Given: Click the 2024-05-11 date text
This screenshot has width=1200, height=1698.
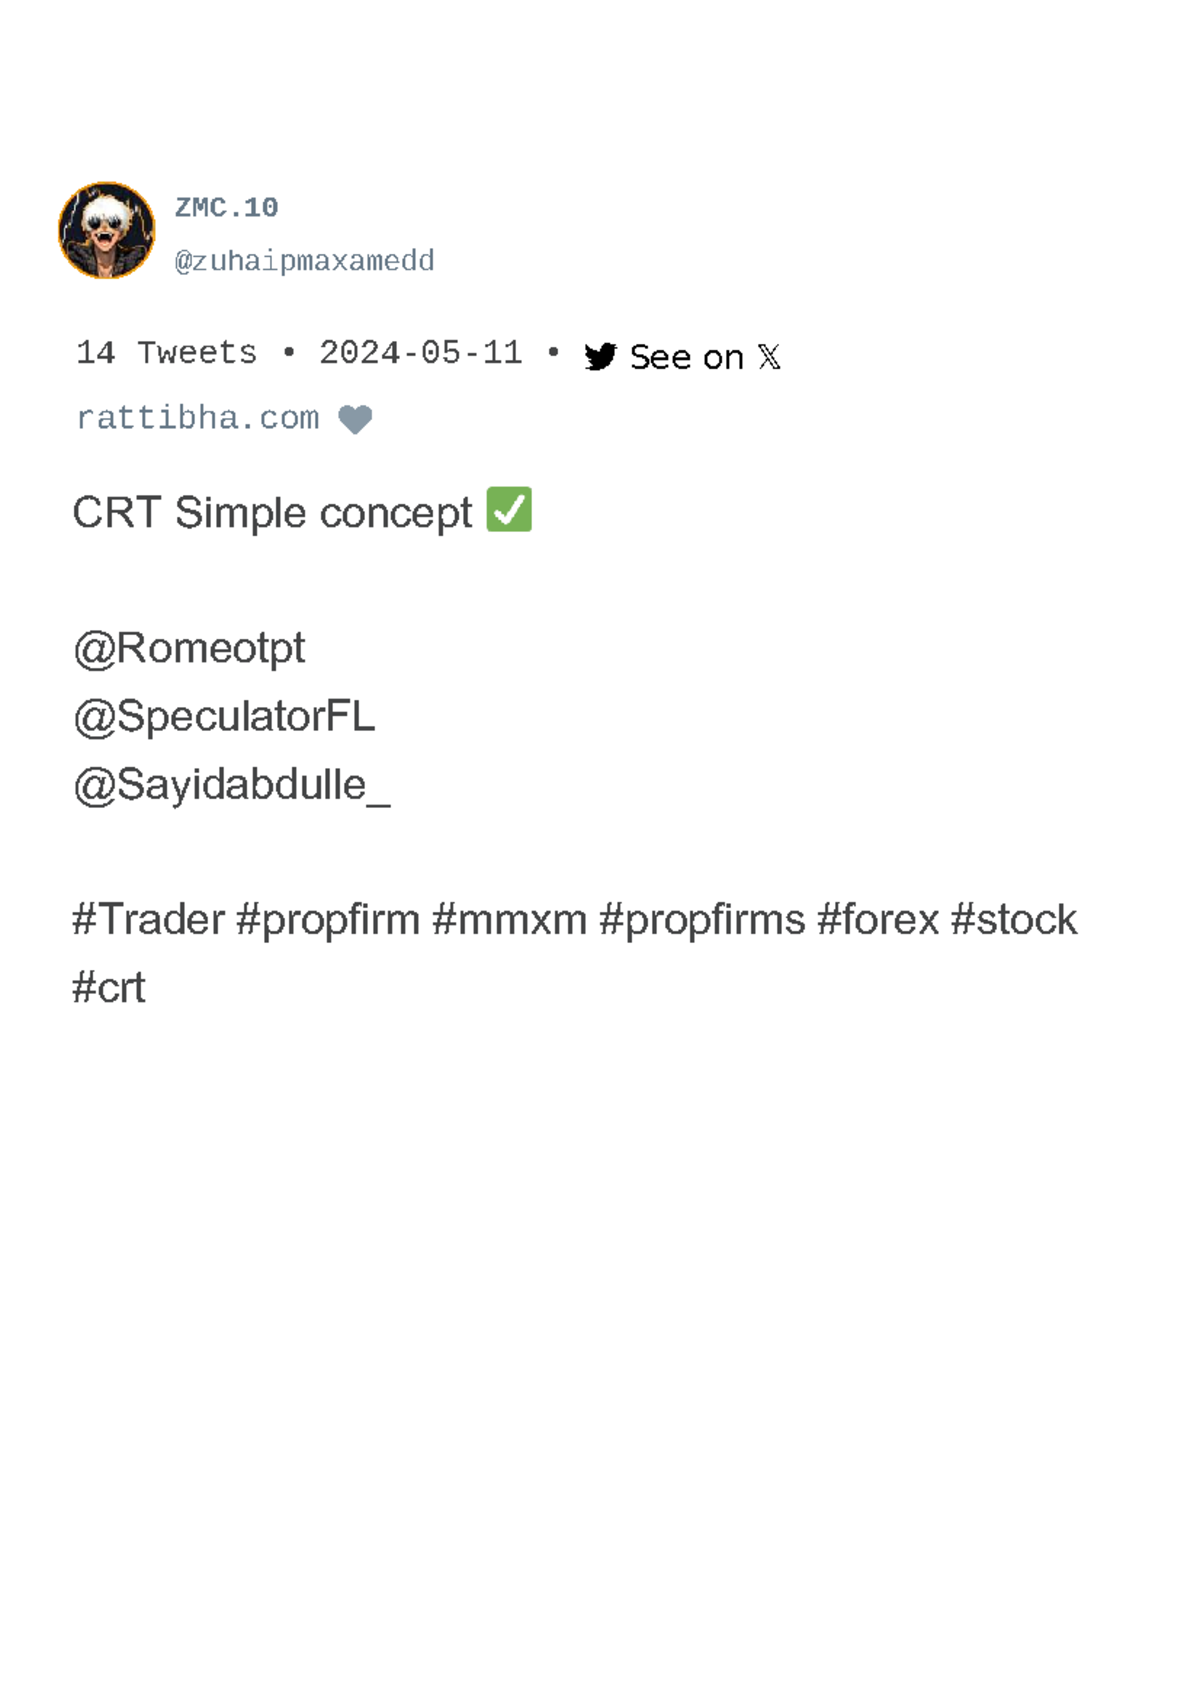Looking at the screenshot, I should pyautogui.click(x=420, y=353).
